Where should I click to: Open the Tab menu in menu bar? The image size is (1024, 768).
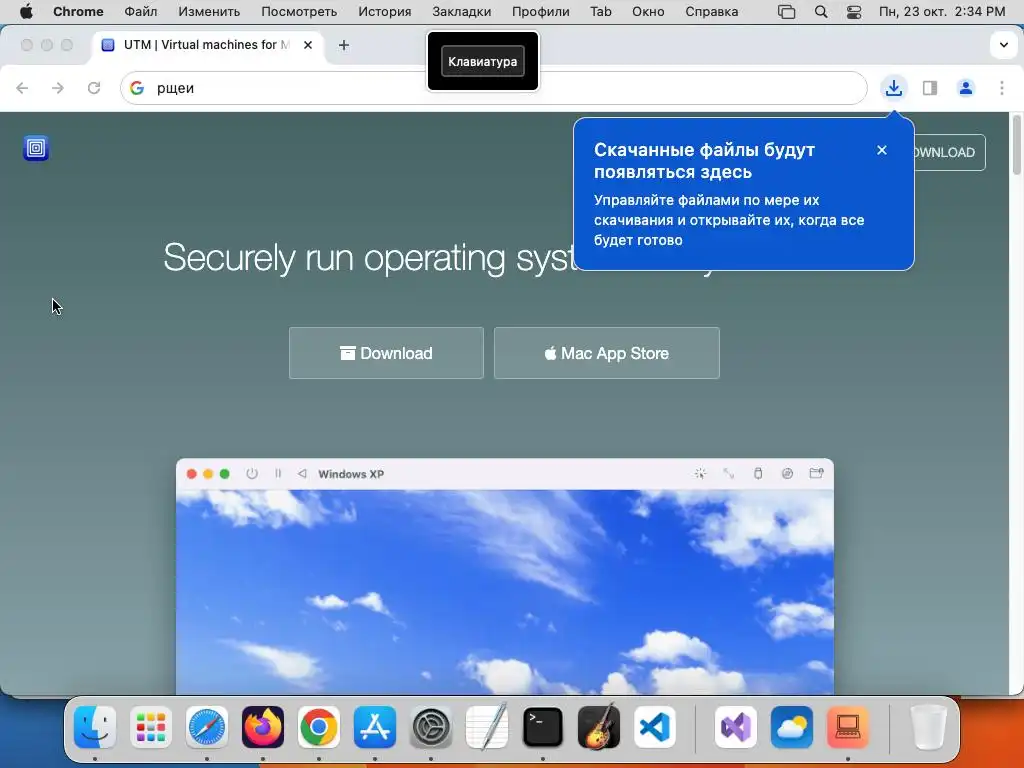pos(601,12)
